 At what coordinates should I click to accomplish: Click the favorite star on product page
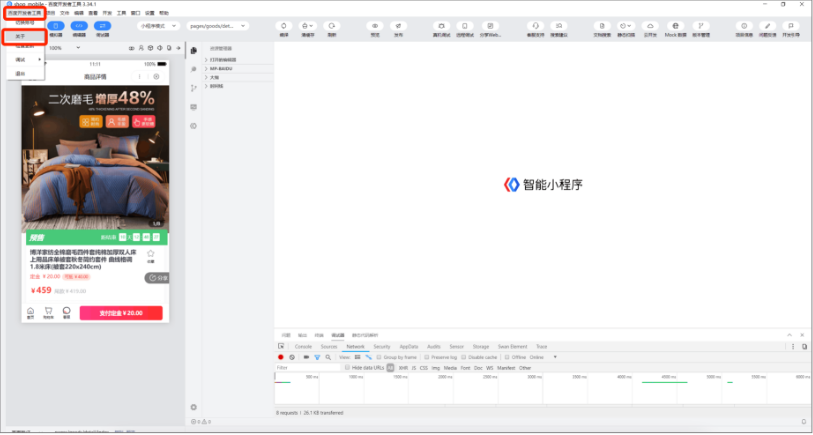pyautogui.click(x=151, y=254)
